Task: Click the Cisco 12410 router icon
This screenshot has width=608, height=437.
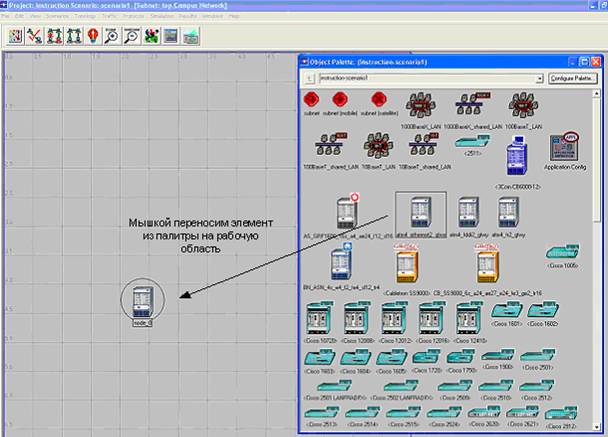Action: [465, 320]
